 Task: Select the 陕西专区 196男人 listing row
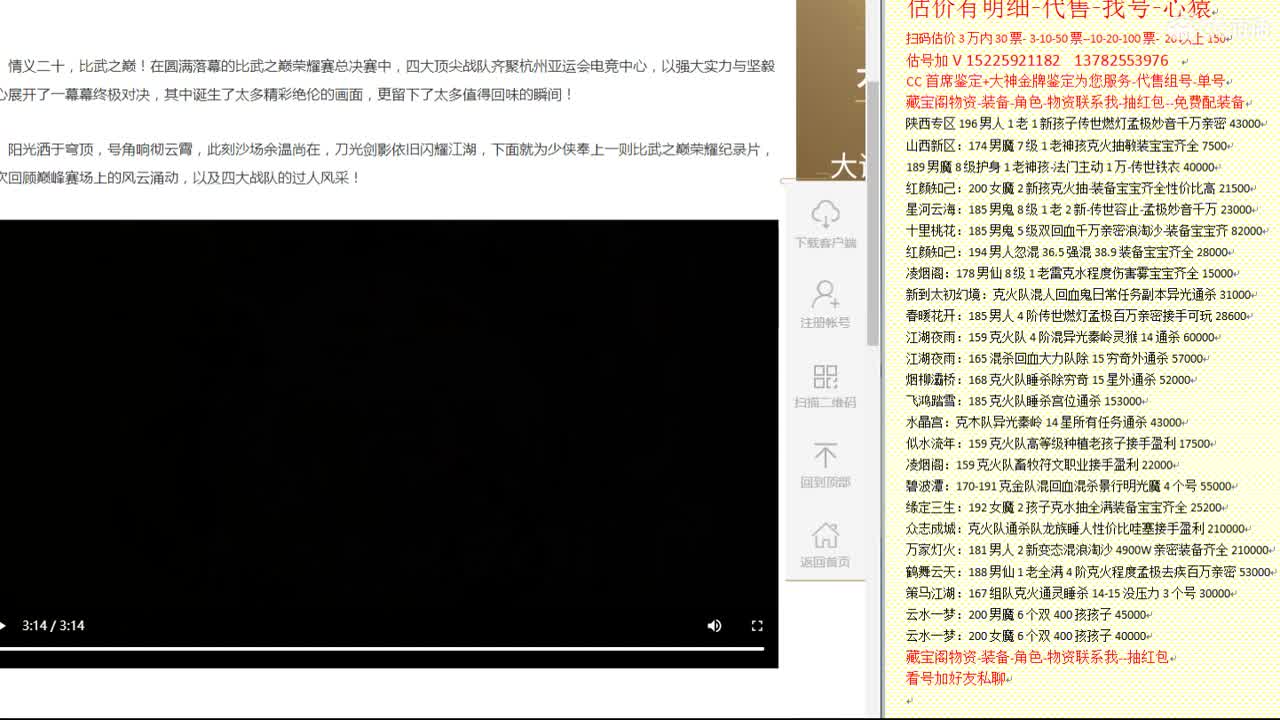(1084, 124)
